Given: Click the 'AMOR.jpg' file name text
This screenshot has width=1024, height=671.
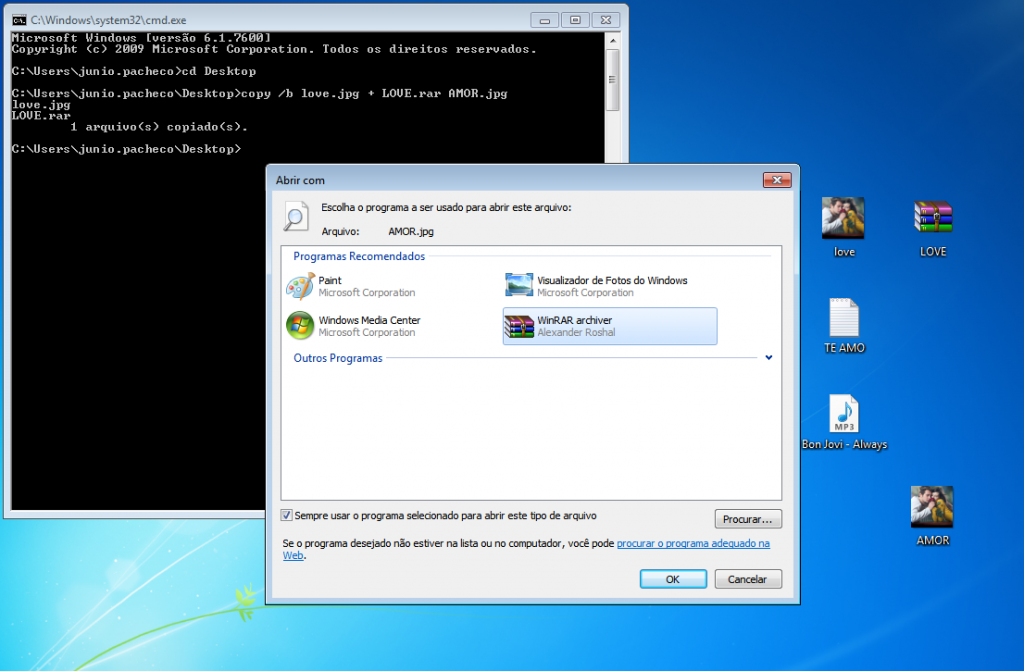Looking at the screenshot, I should [x=411, y=231].
